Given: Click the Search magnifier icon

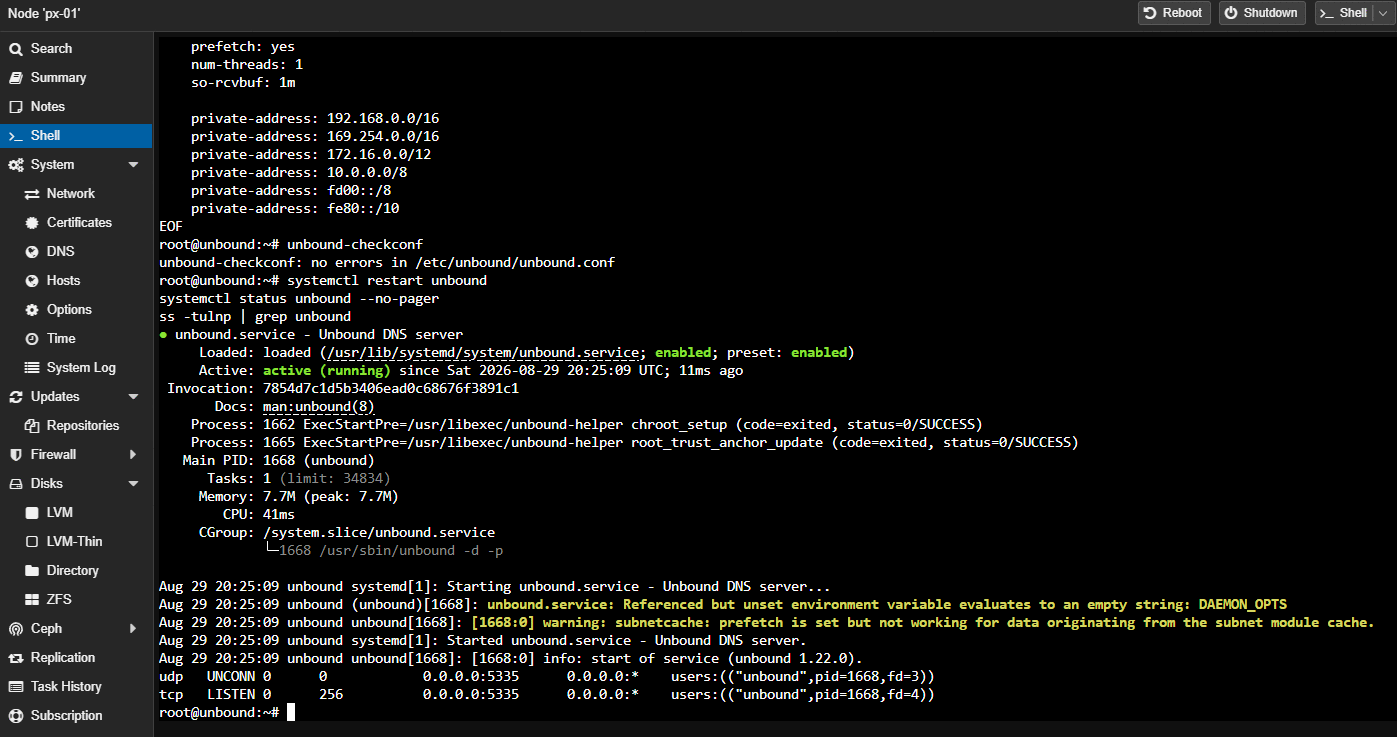Looking at the screenshot, I should (x=15, y=48).
